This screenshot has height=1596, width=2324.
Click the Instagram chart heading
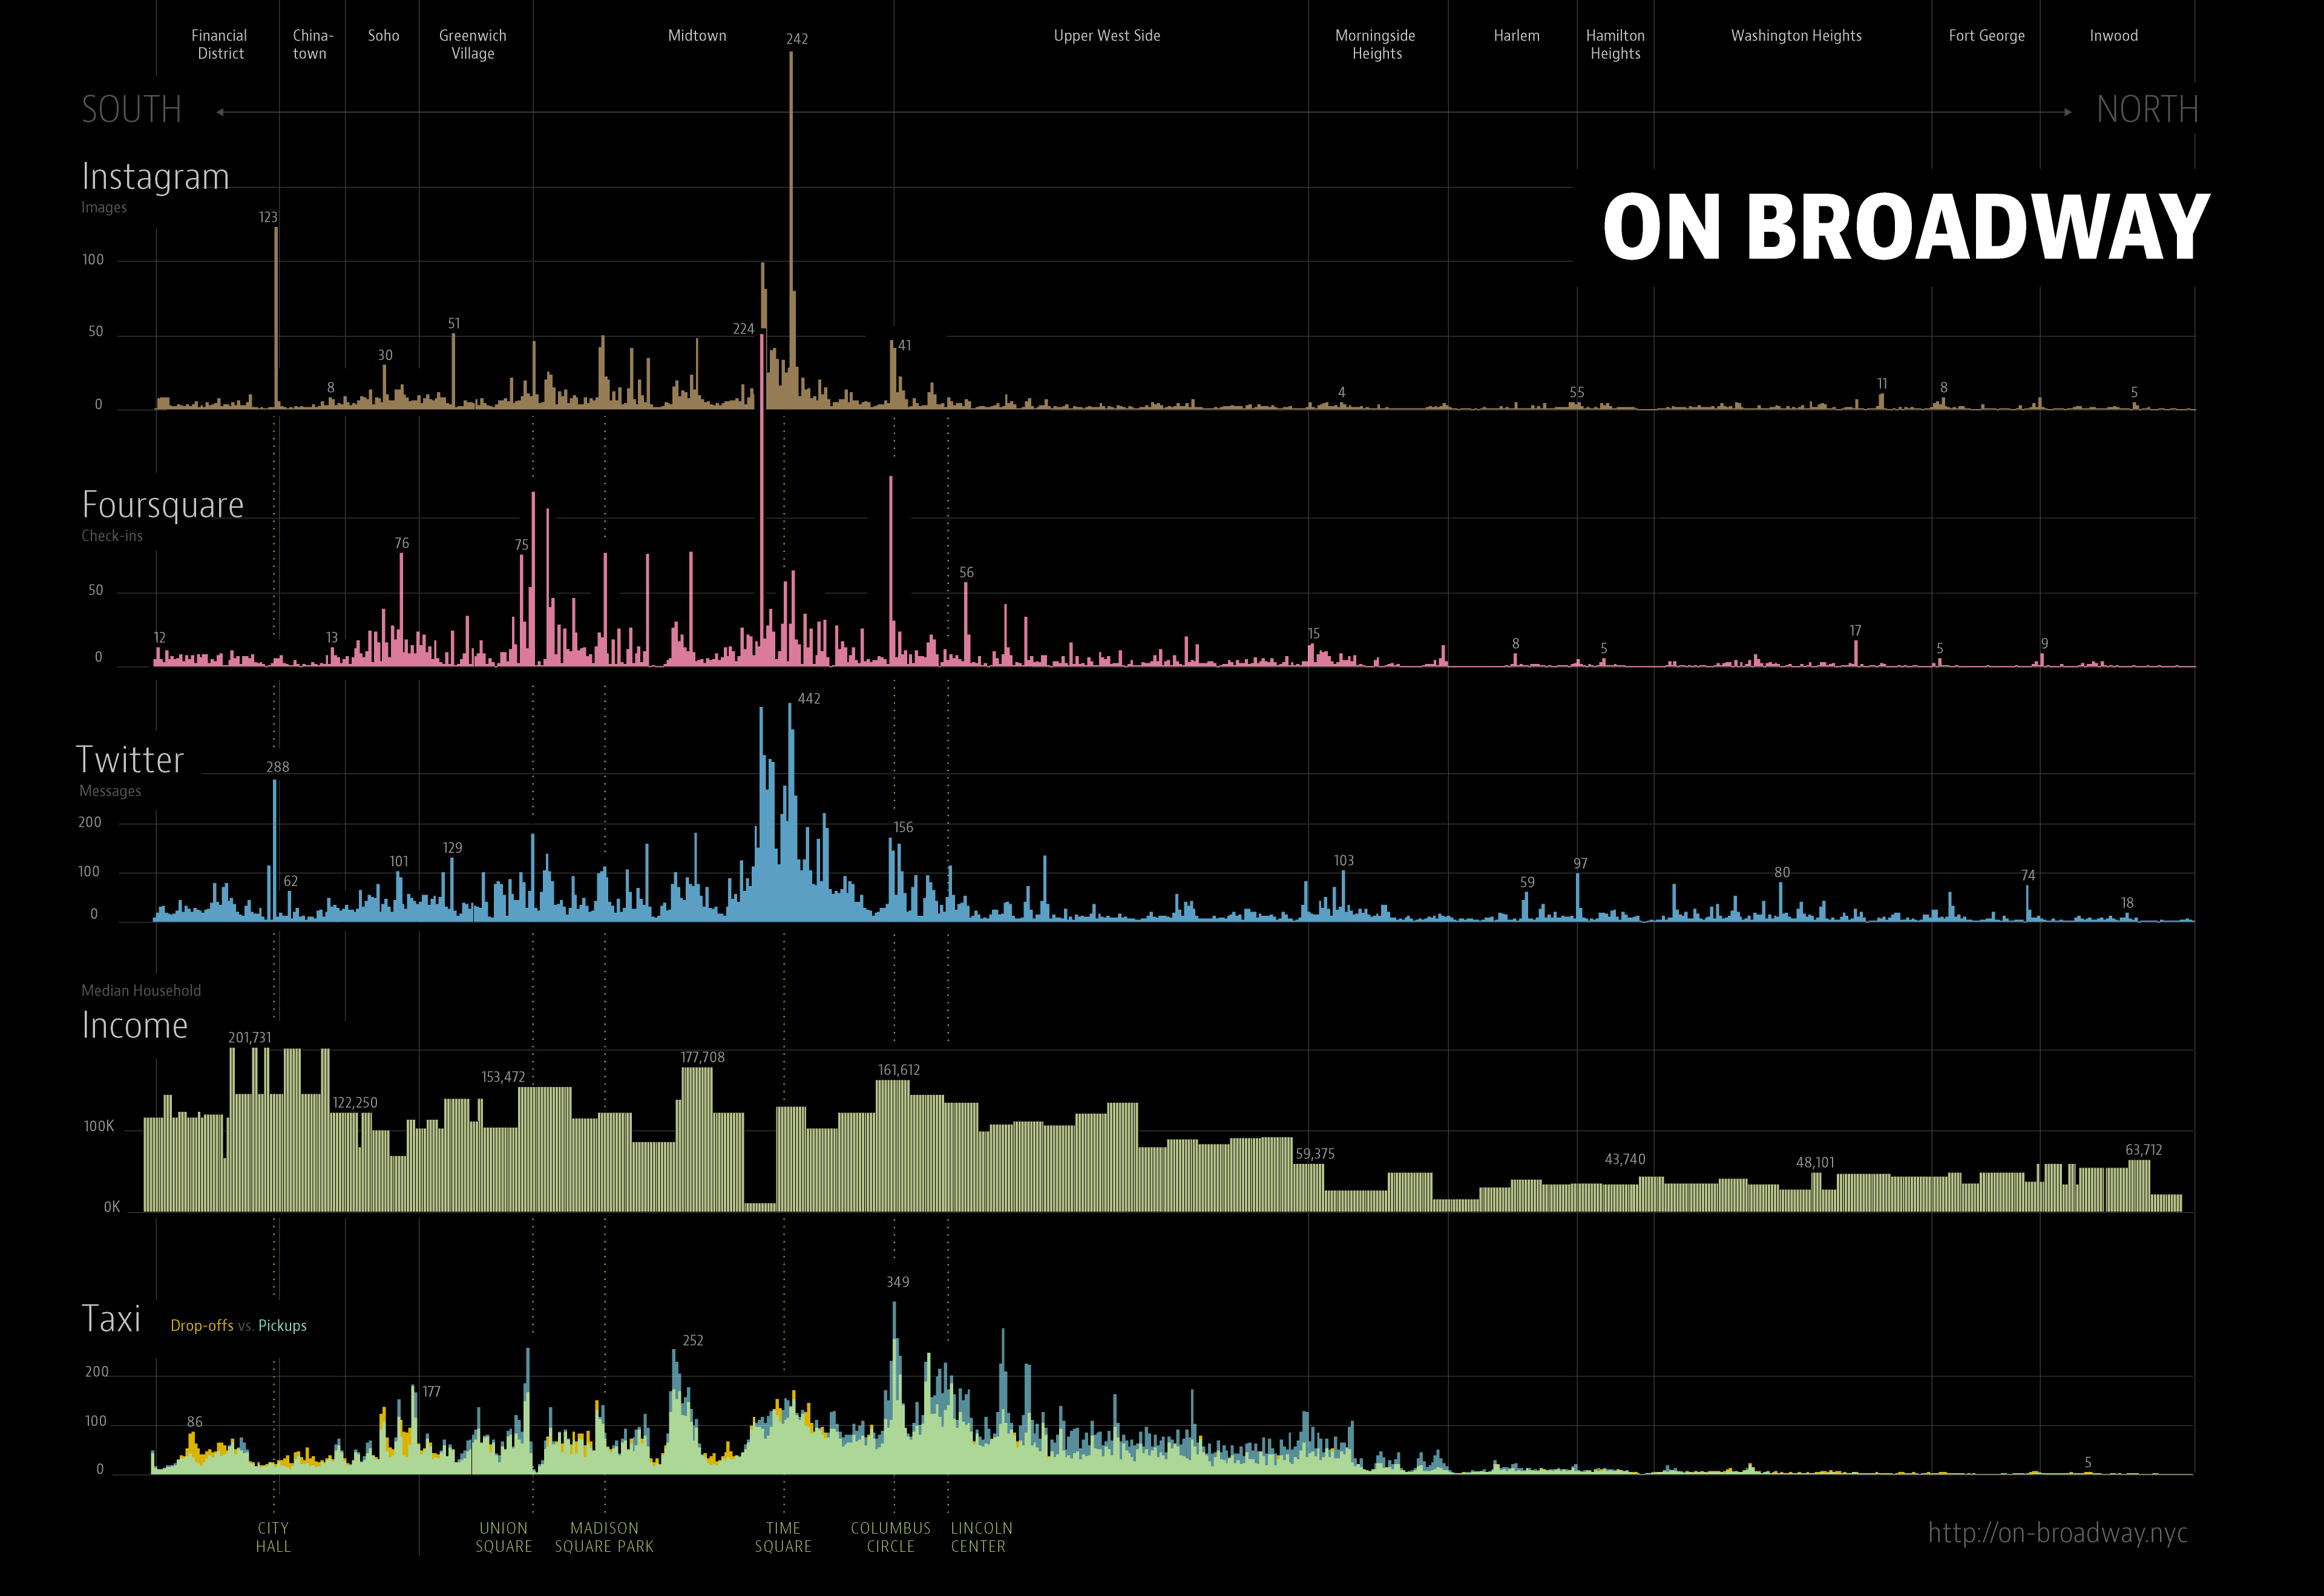[x=155, y=177]
